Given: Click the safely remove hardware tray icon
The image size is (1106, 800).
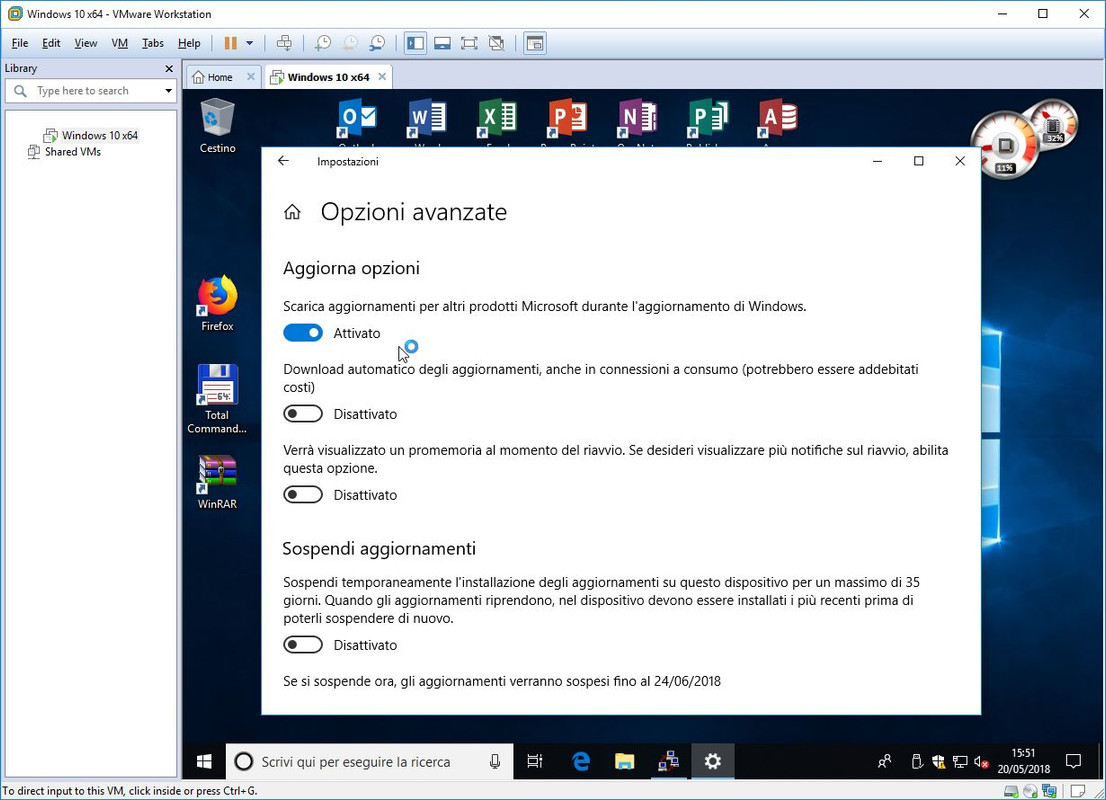Looking at the screenshot, I should [917, 761].
